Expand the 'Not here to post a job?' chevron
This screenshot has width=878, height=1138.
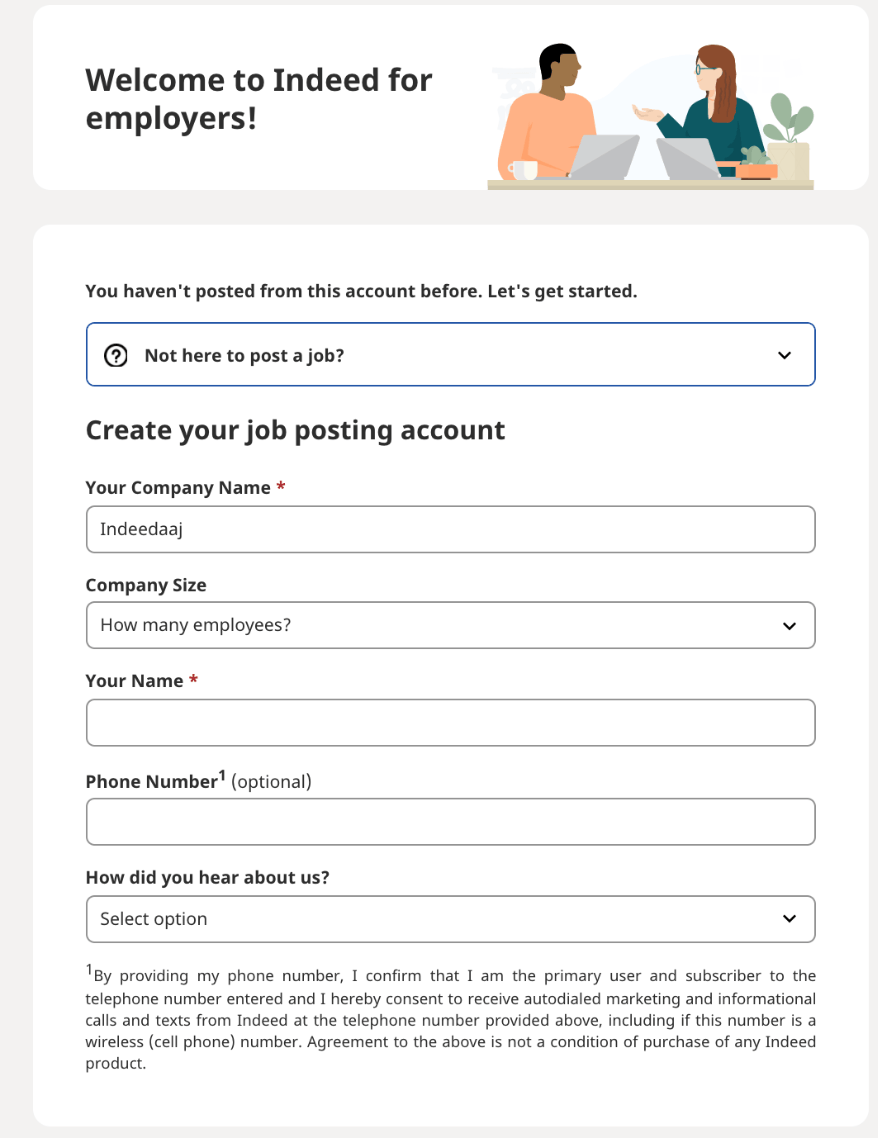784,356
